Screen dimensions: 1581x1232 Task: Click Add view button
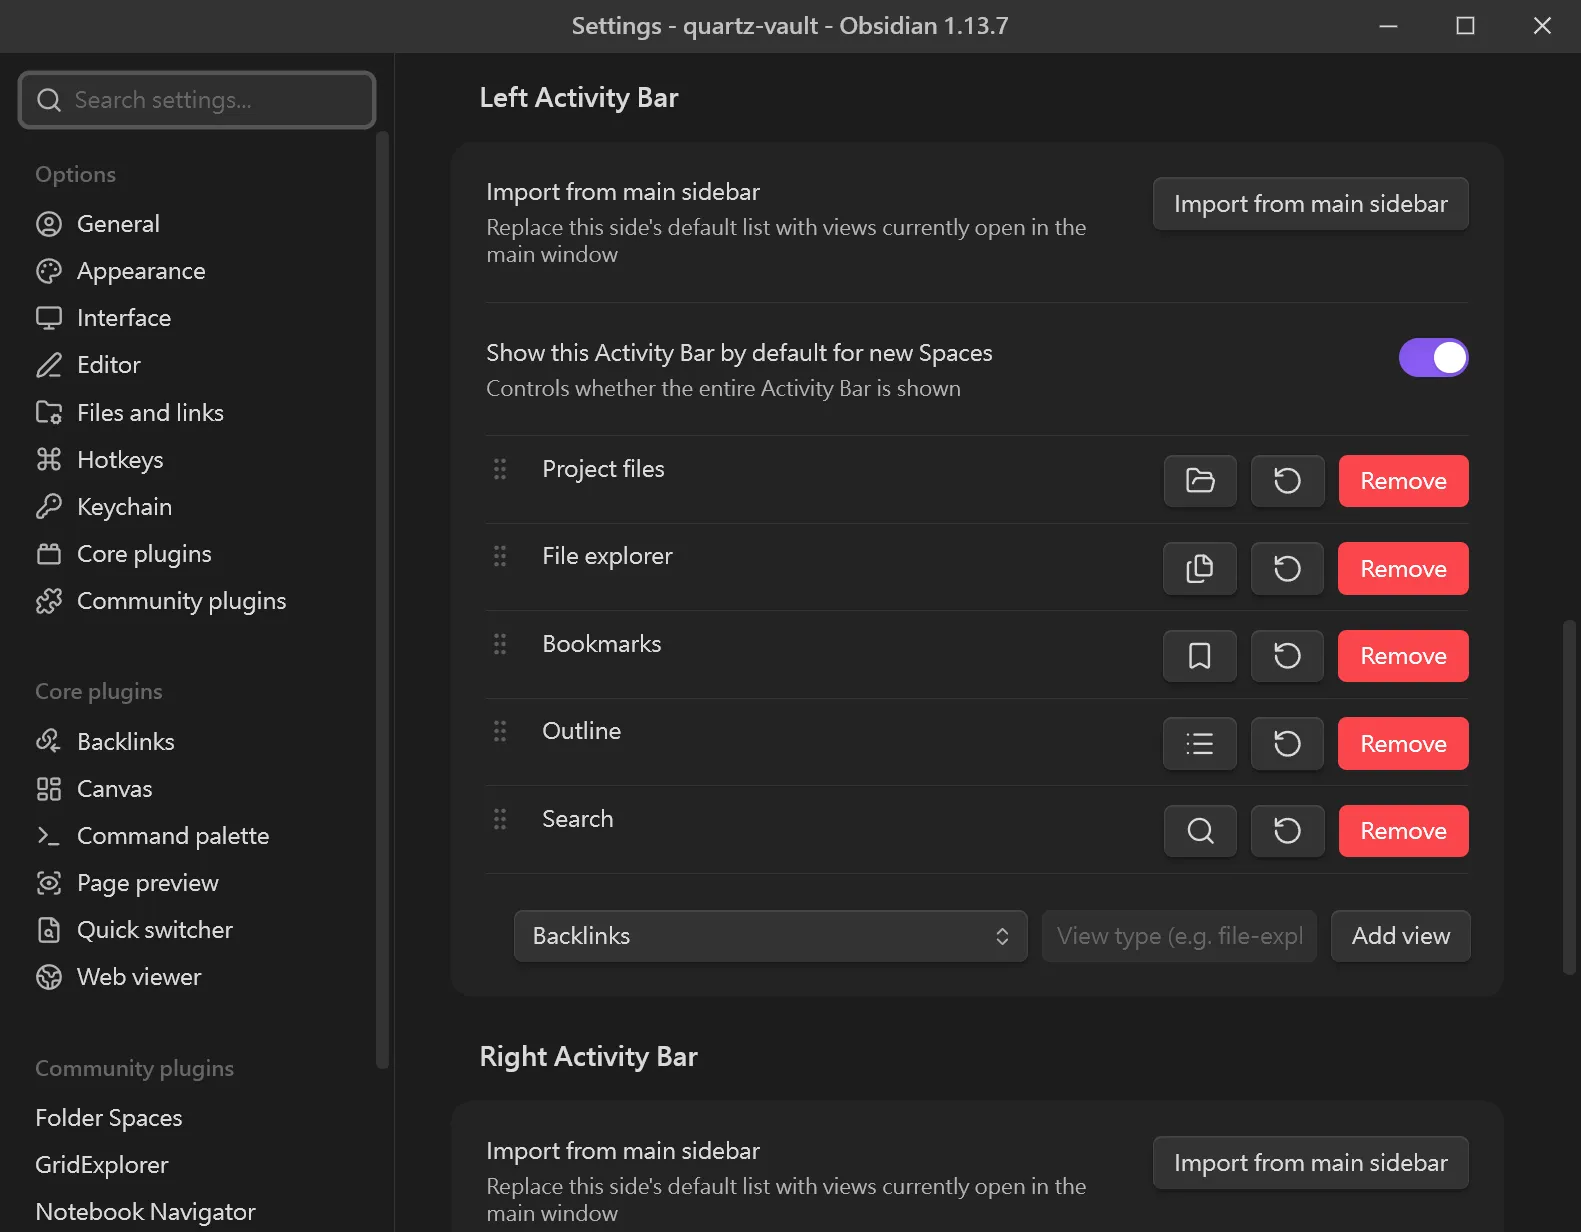coord(1400,936)
